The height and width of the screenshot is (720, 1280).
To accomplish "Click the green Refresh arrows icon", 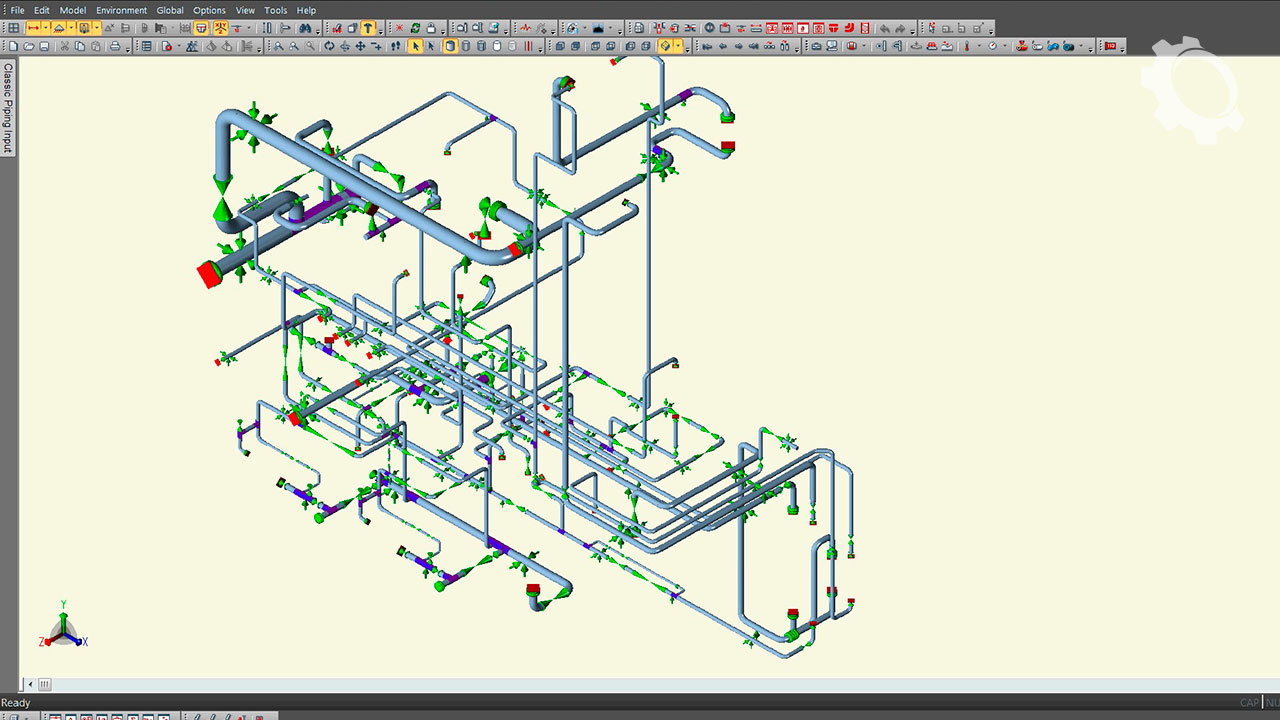I will [x=416, y=28].
